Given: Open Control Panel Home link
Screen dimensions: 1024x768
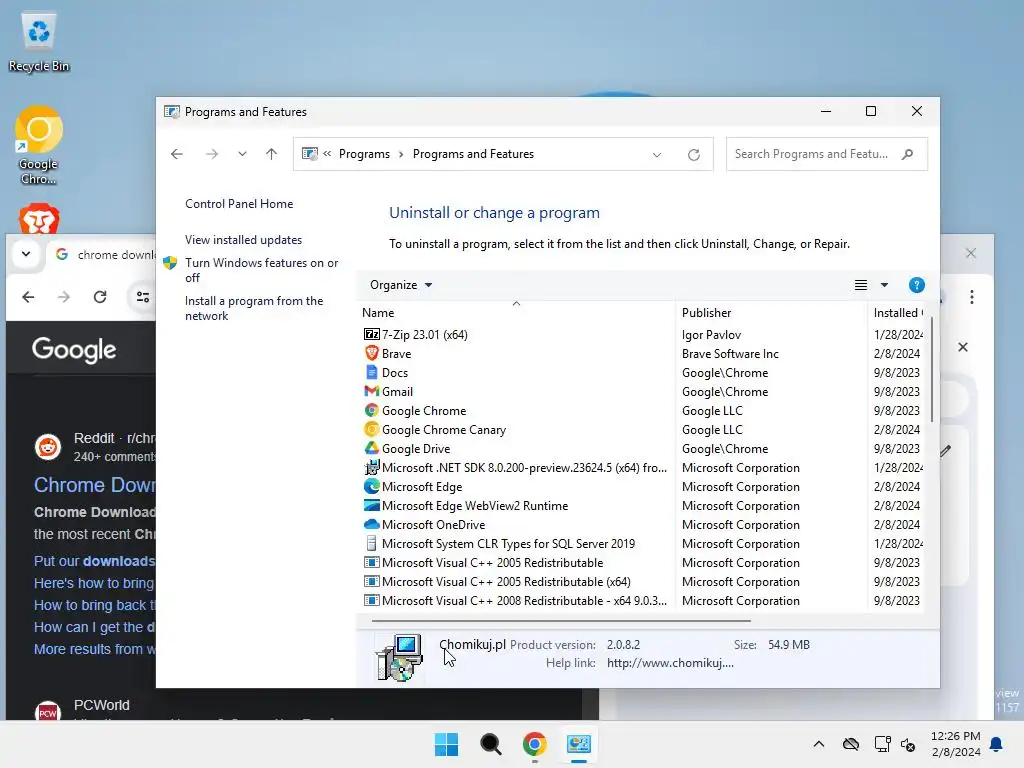Looking at the screenshot, I should [x=239, y=204].
